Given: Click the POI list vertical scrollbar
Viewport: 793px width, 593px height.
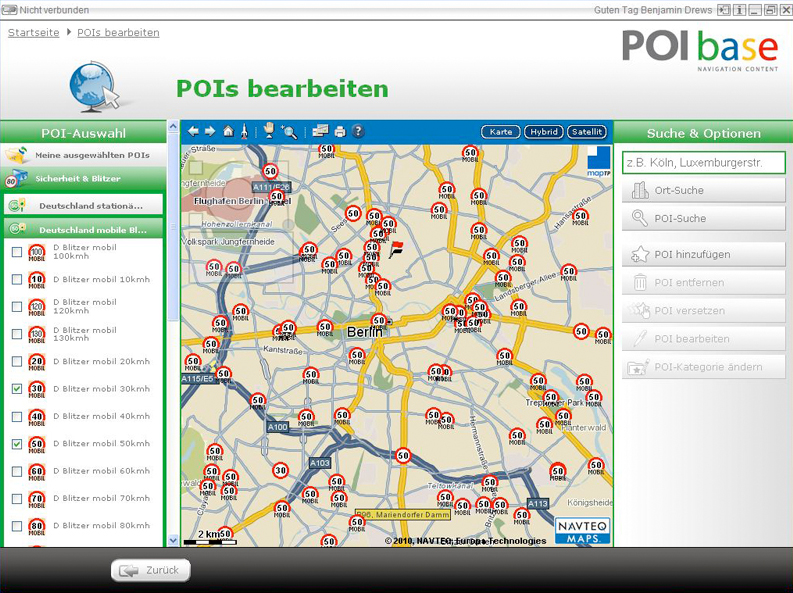Looking at the screenshot, I should (171, 400).
